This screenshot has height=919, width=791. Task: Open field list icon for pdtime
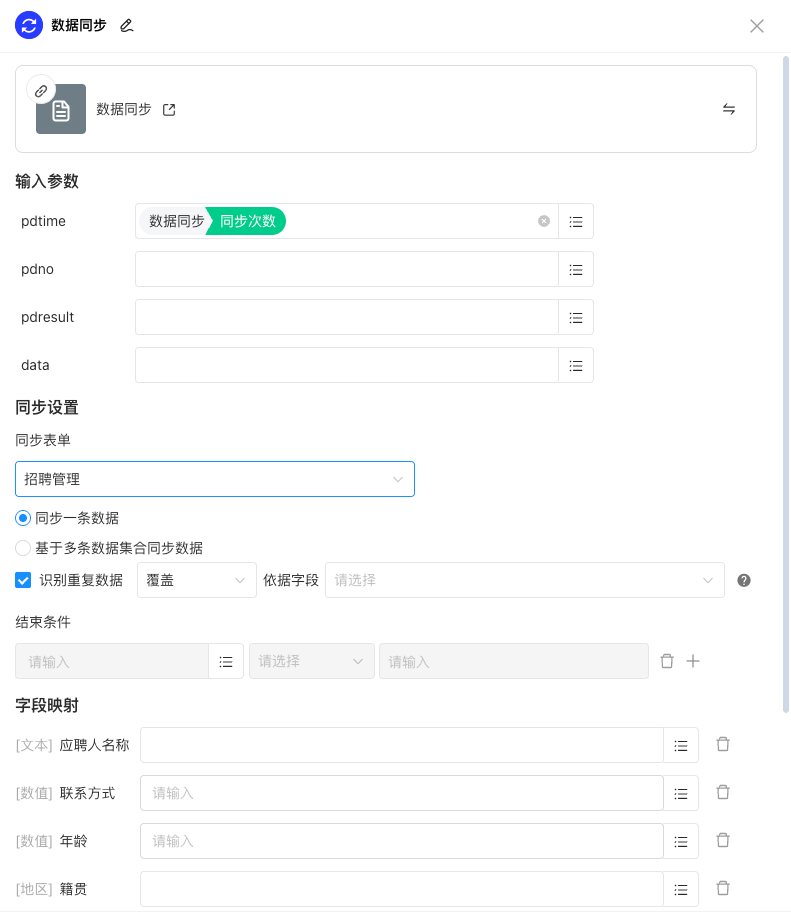click(x=576, y=221)
